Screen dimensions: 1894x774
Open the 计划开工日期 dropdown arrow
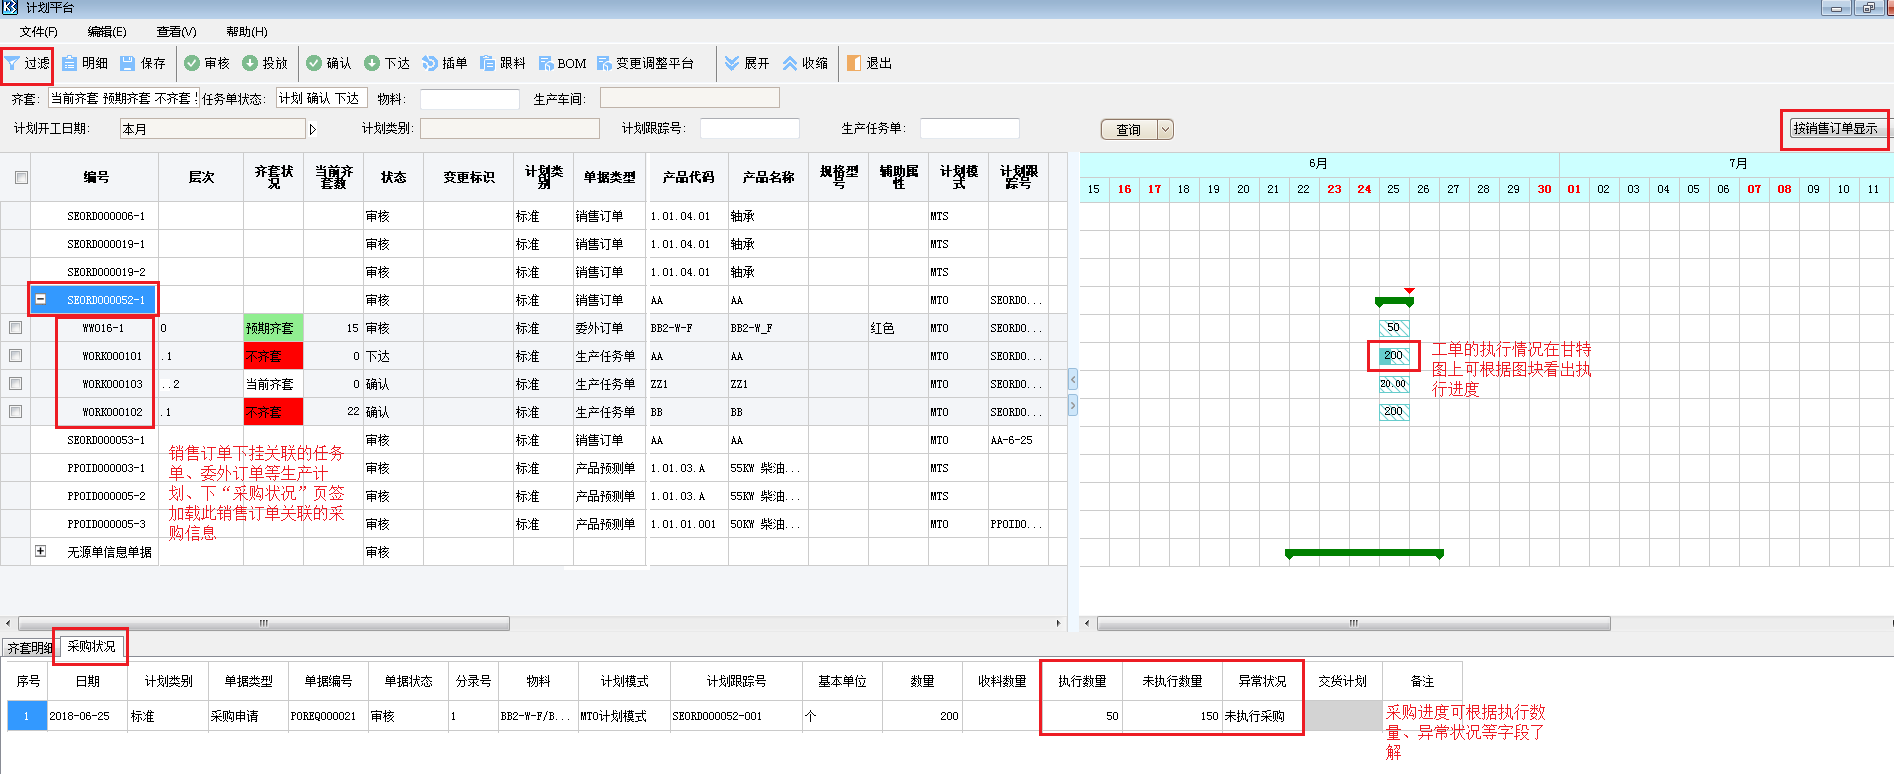(312, 129)
